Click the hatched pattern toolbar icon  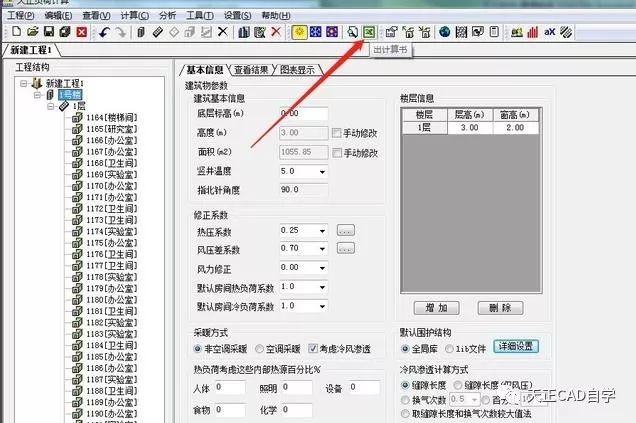(x=461, y=32)
